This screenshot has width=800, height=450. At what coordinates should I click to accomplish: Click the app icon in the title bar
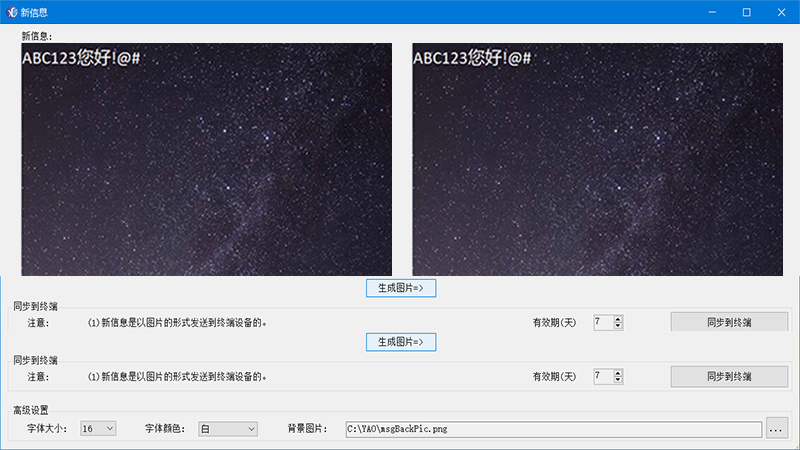(12, 12)
